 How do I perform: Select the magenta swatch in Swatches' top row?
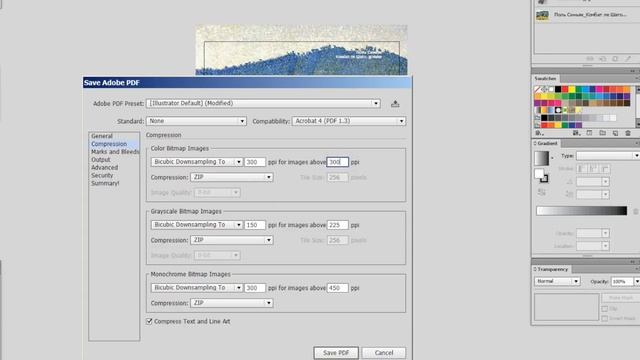(x=599, y=89)
